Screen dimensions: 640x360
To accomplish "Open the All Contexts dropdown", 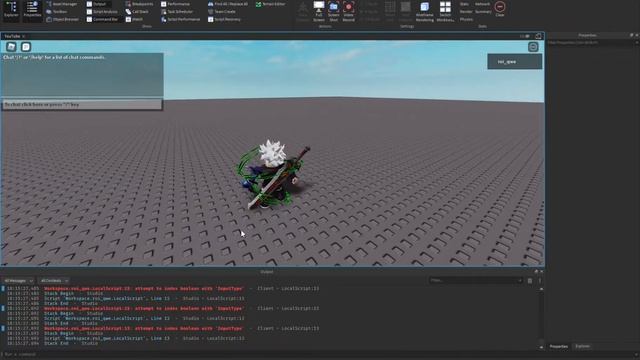I will click(x=54, y=281).
